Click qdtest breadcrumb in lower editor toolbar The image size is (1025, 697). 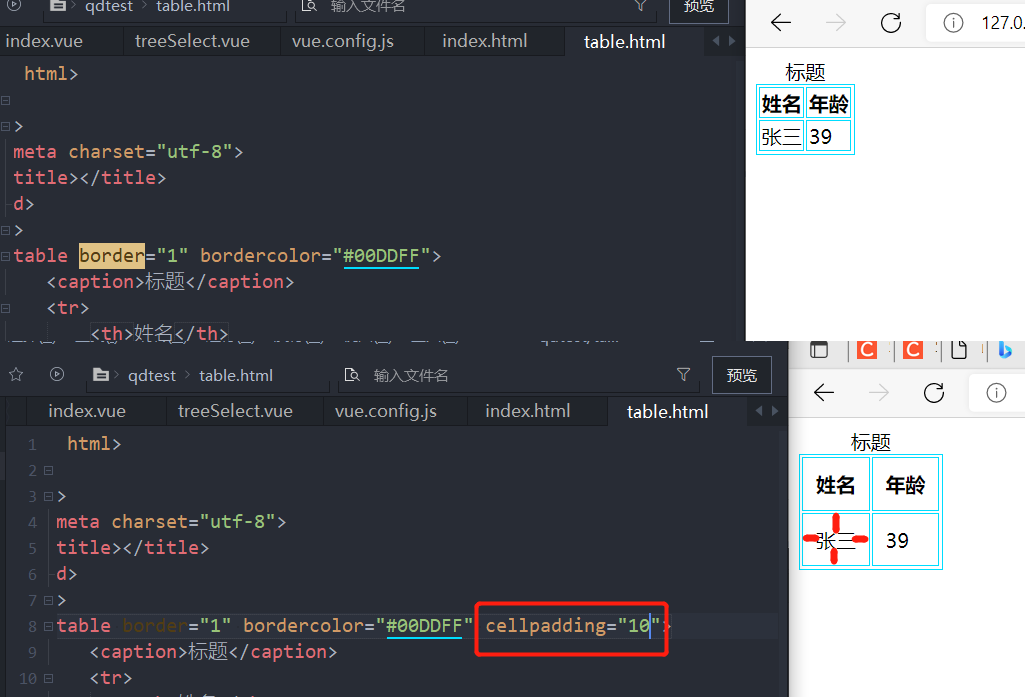tap(152, 375)
